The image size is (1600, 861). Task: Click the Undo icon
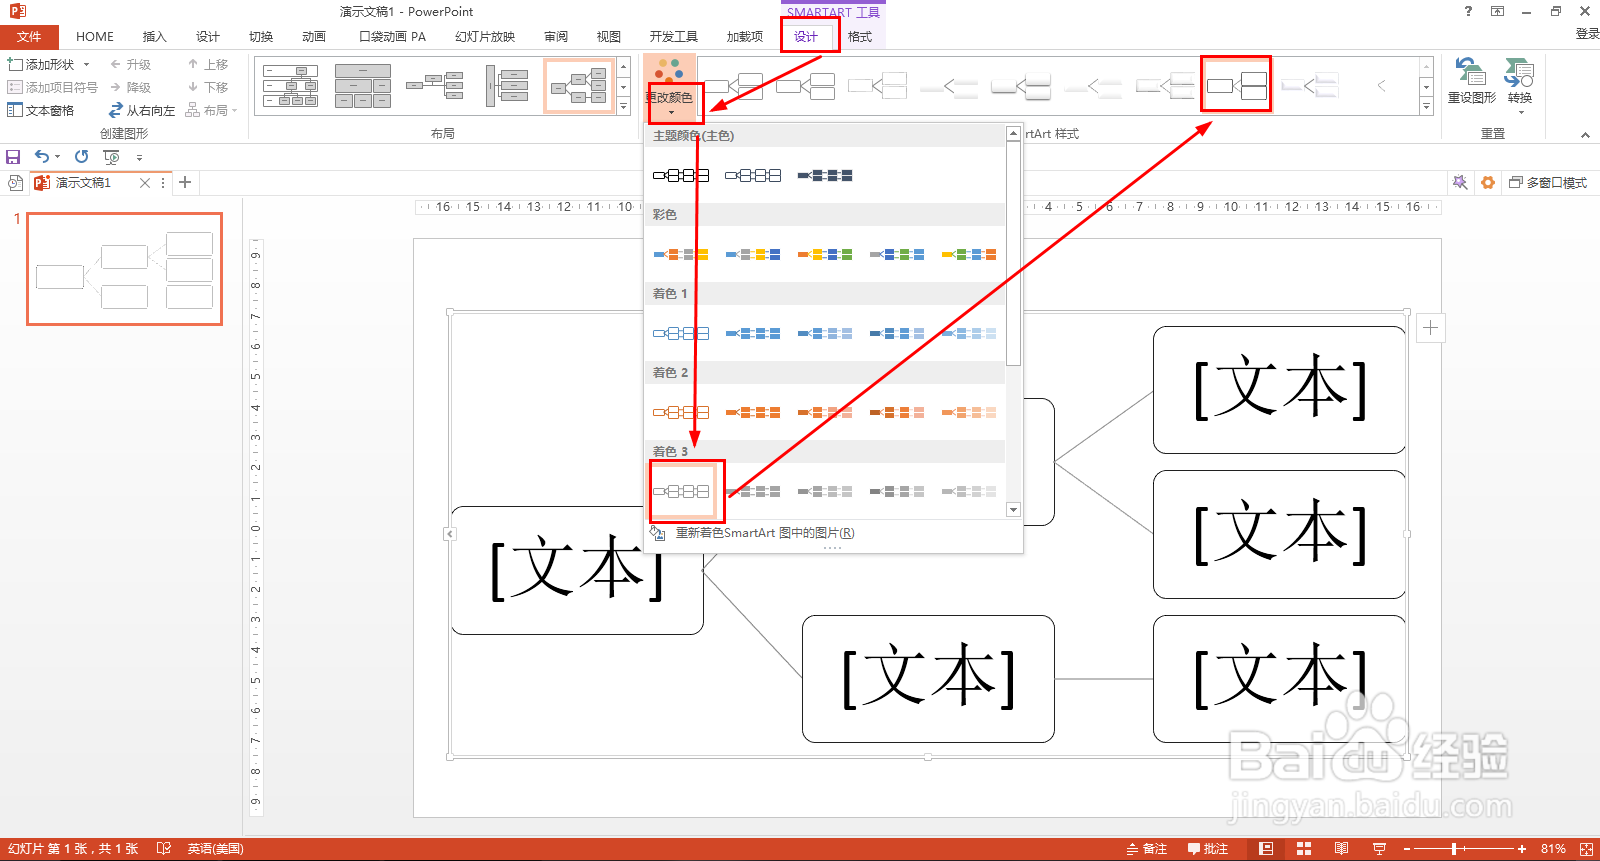[42, 157]
